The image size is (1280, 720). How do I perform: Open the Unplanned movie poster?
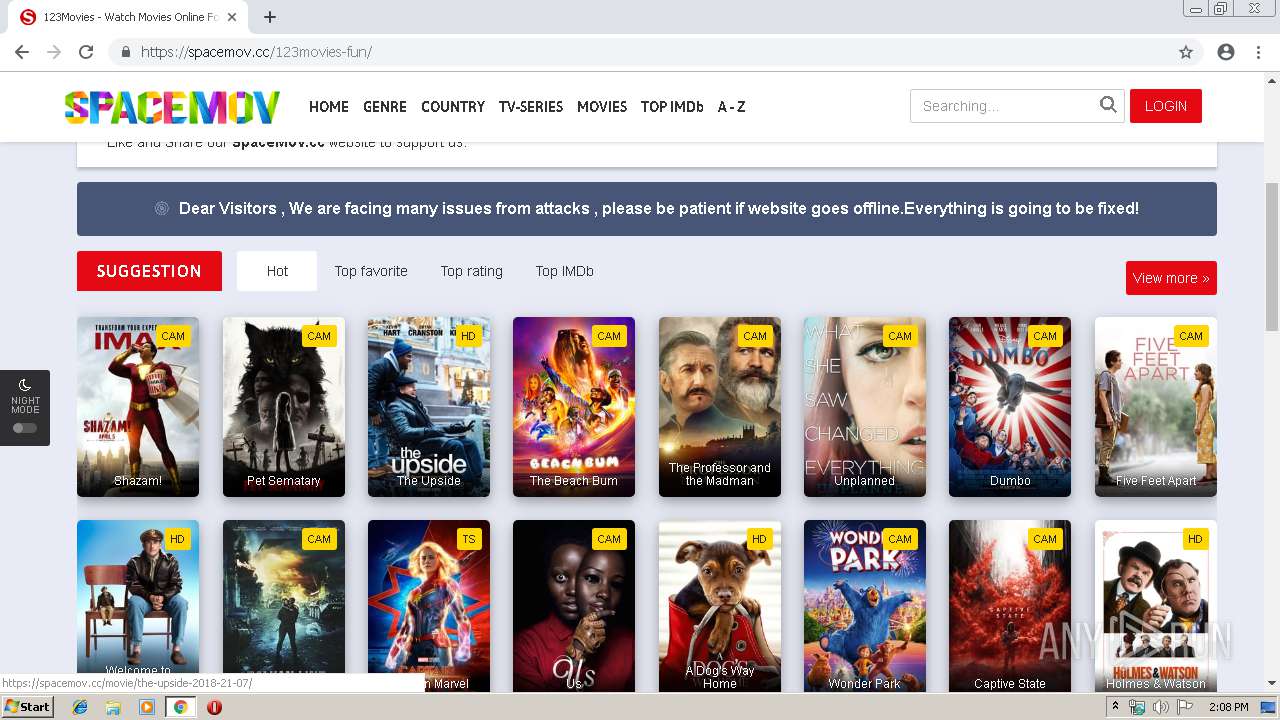[x=865, y=407]
